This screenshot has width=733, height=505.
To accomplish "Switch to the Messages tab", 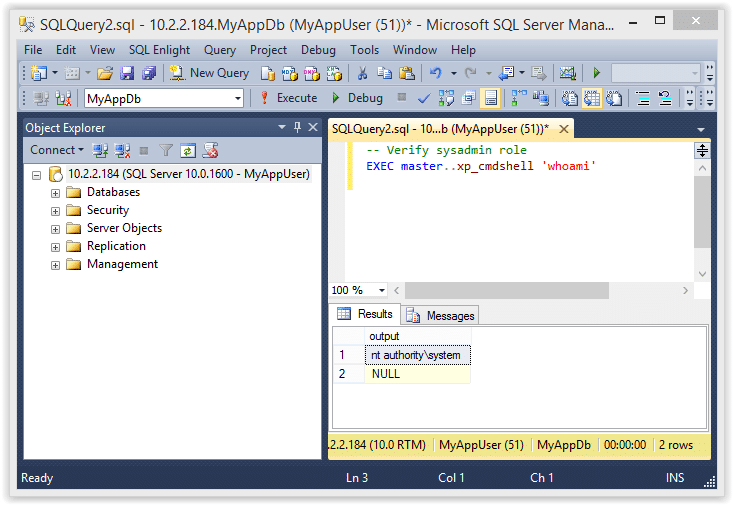I will point(440,316).
